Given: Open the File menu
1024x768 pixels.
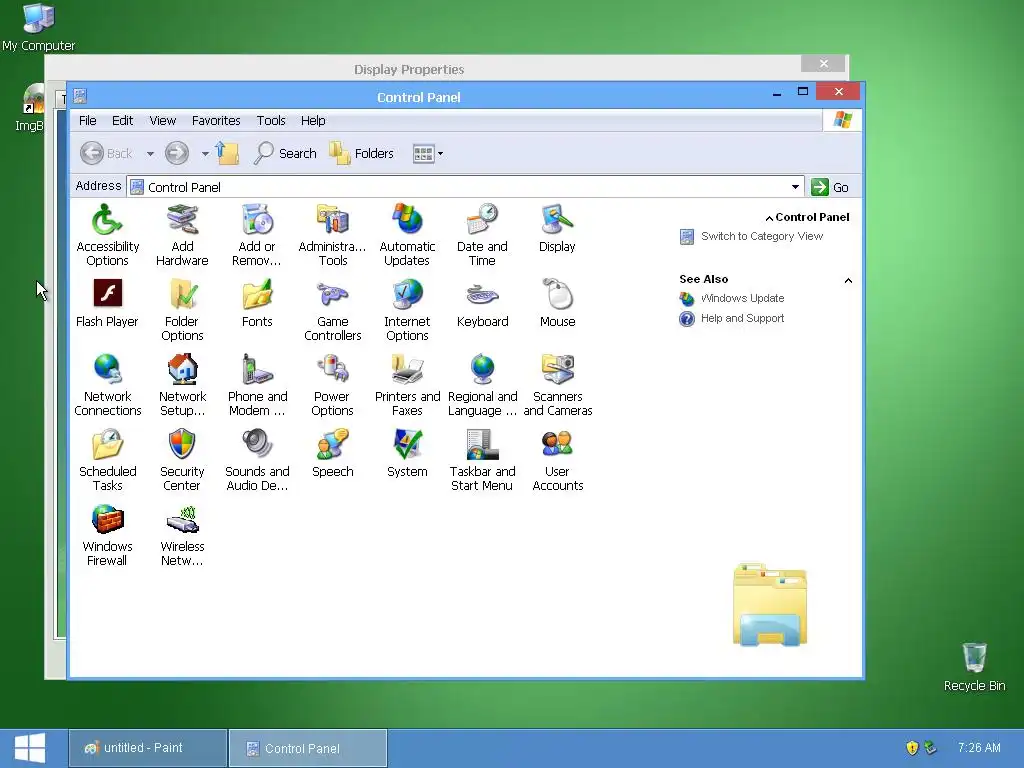Looking at the screenshot, I should tap(88, 121).
